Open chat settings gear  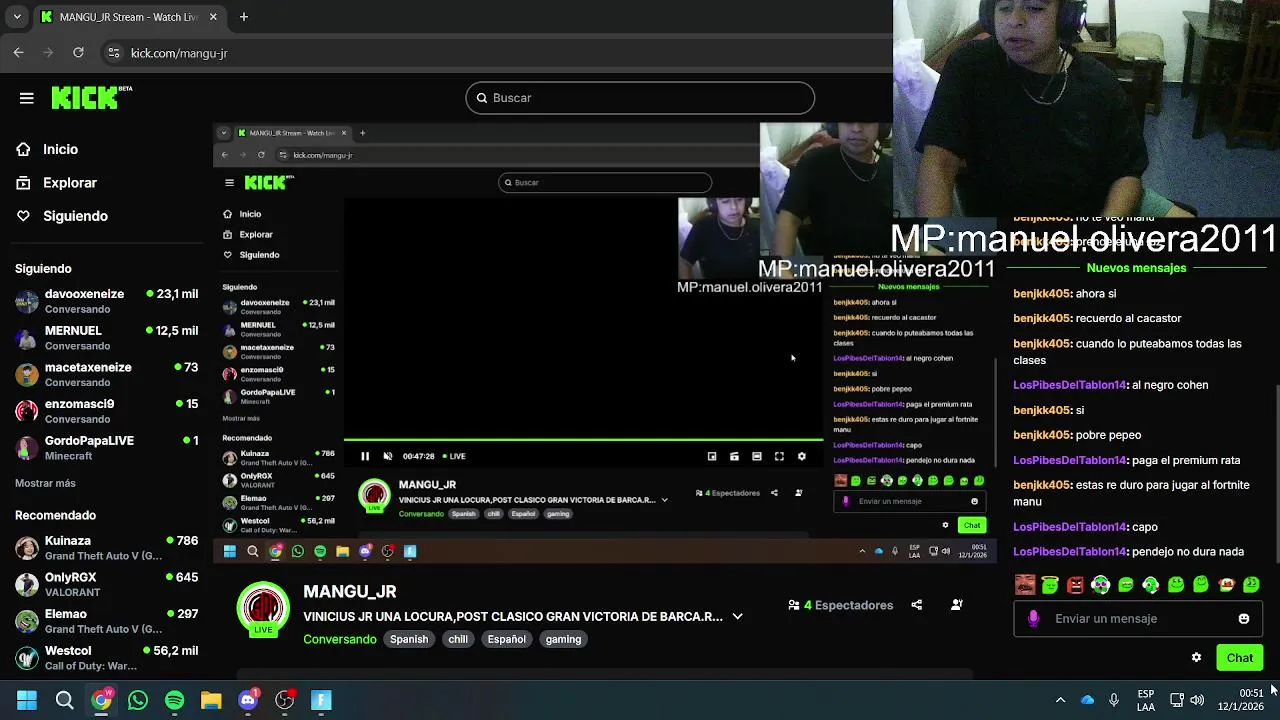point(1196,658)
